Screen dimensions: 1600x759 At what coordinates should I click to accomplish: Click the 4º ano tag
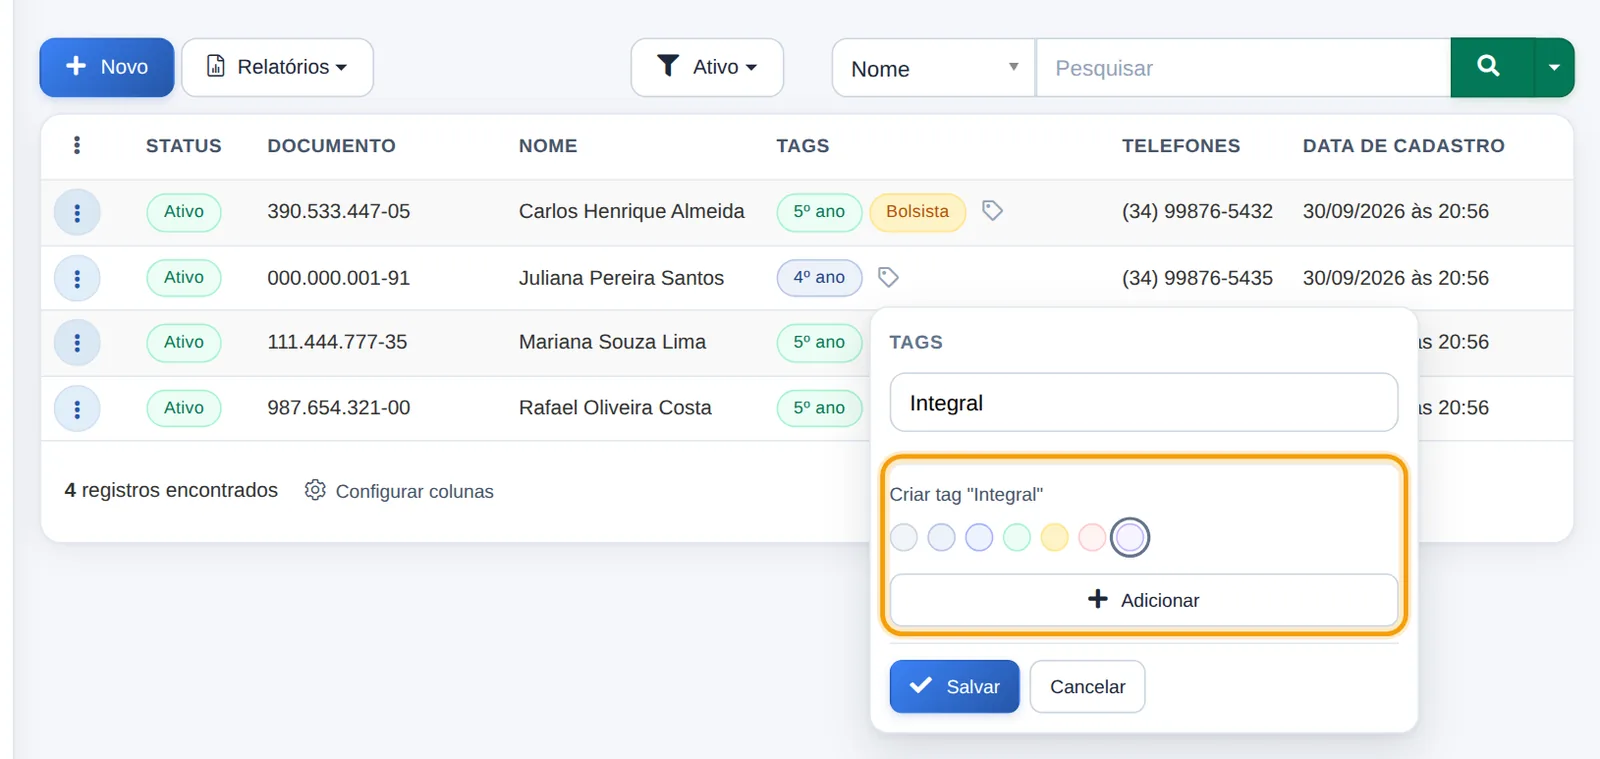click(x=819, y=278)
